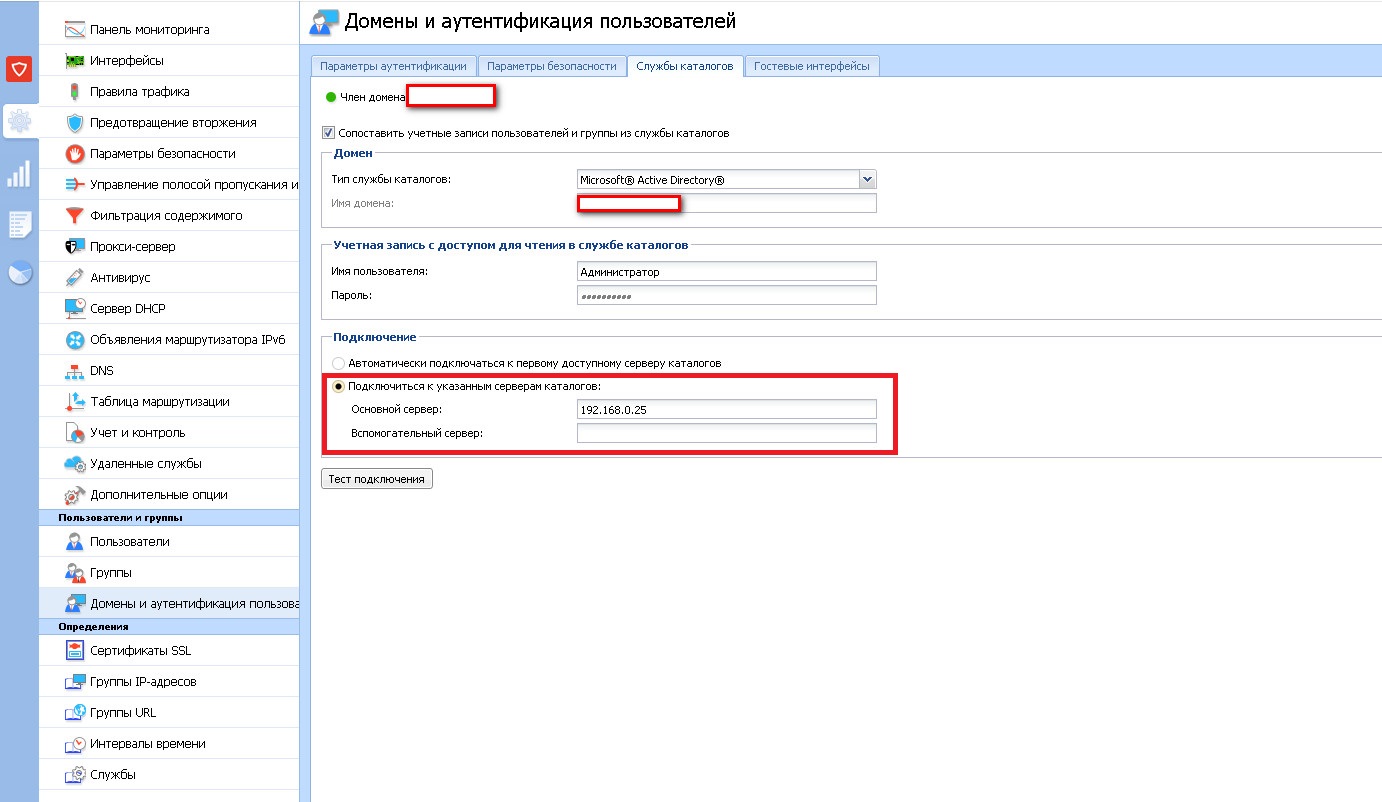The width and height of the screenshot is (1382, 802).
Task: Click the Имя домена input field
Action: 727,203
